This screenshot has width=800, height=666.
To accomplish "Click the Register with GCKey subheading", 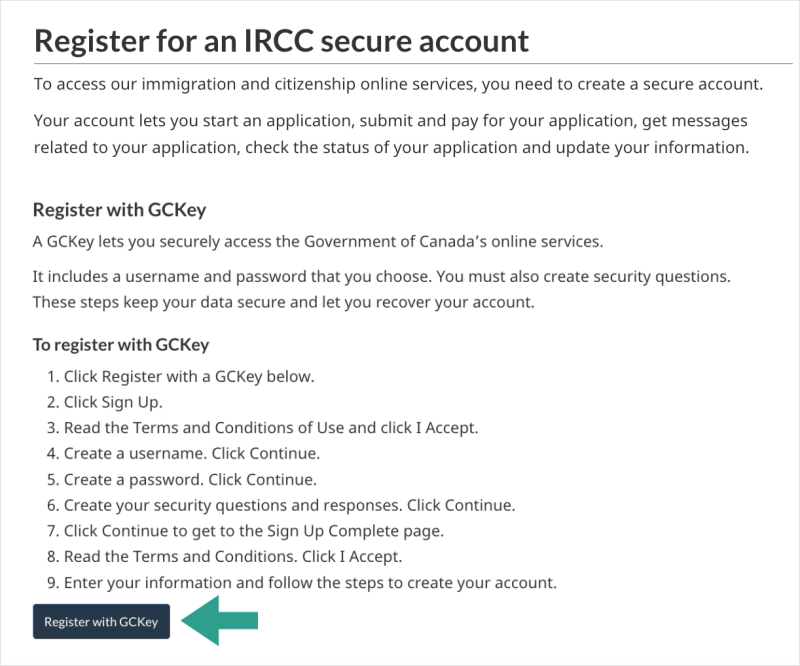I will [119, 210].
